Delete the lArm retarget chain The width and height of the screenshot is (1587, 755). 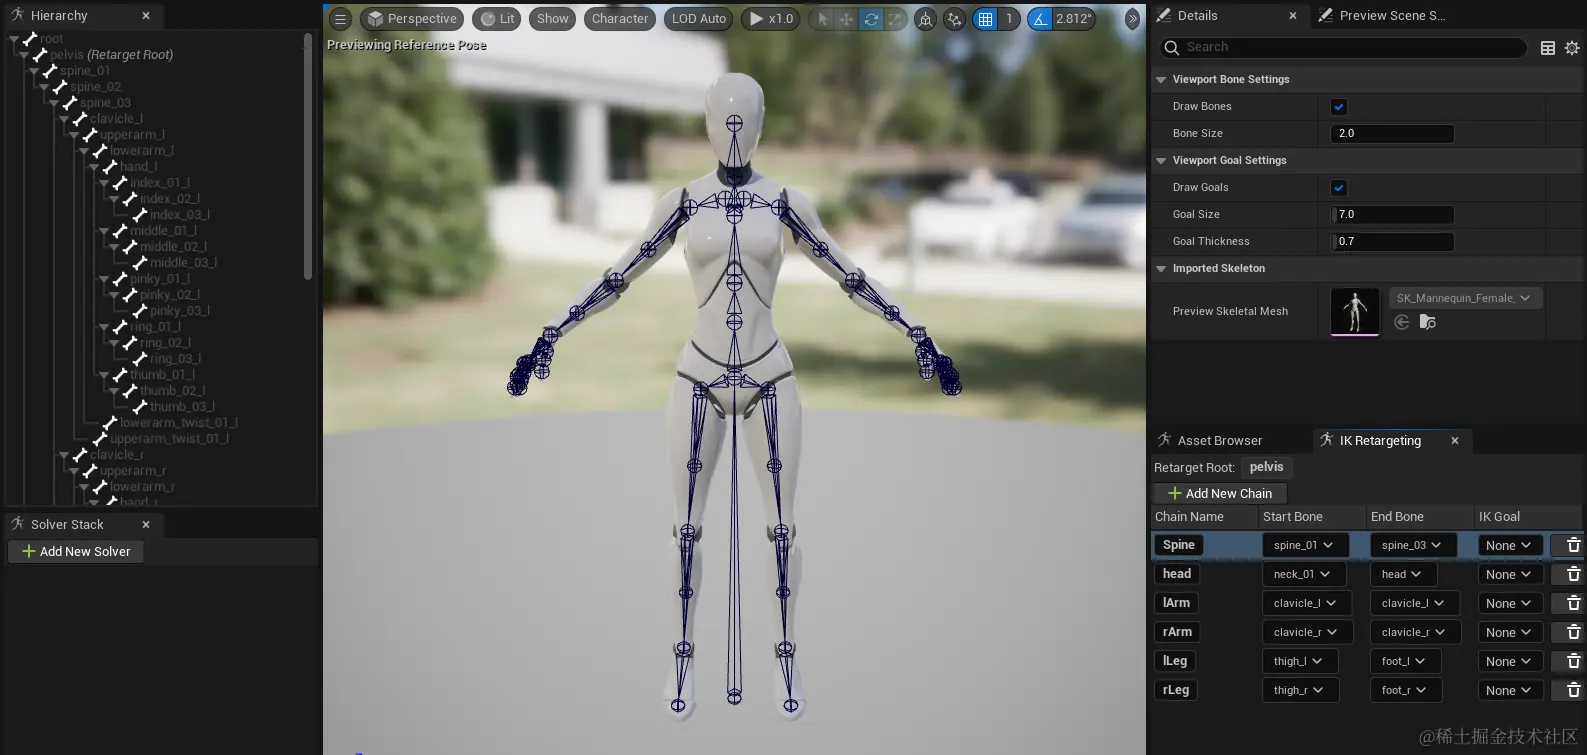tap(1573, 603)
